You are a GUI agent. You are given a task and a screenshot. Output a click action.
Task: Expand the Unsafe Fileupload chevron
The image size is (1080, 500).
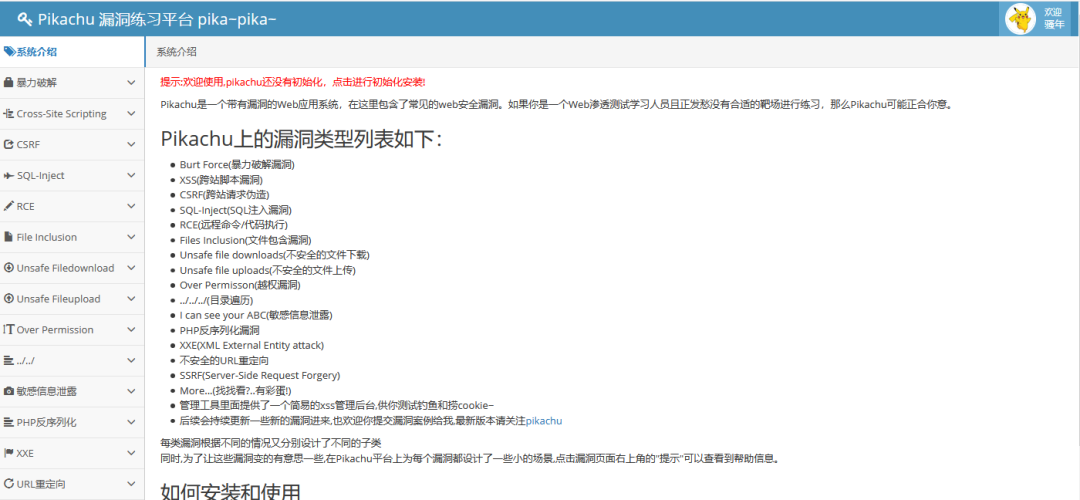[x=132, y=299]
